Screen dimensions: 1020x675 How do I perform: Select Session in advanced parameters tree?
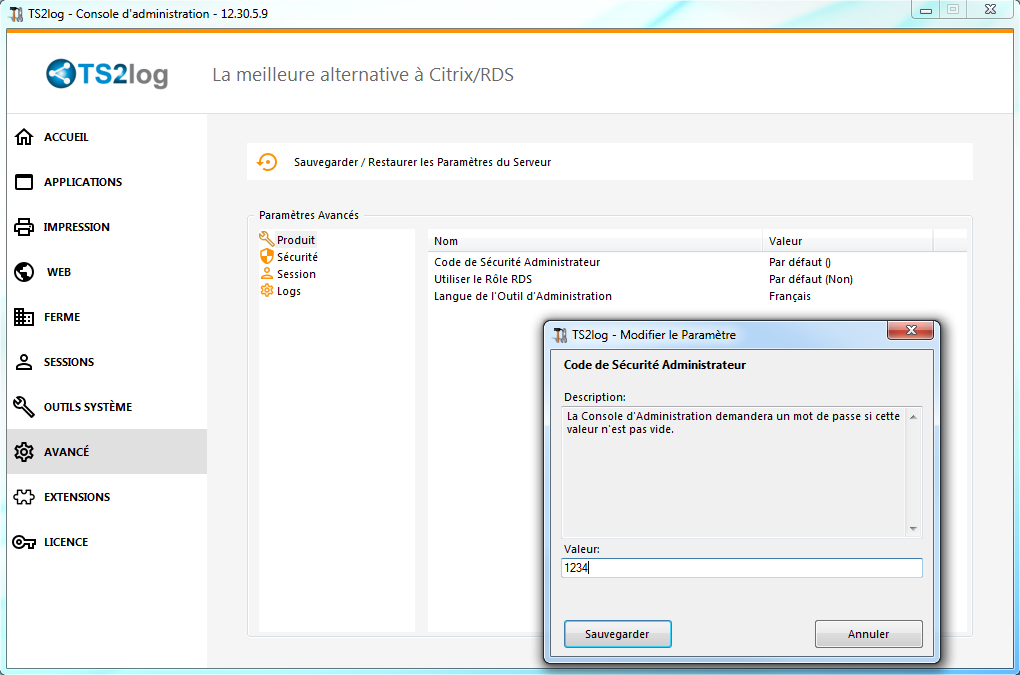coord(296,274)
